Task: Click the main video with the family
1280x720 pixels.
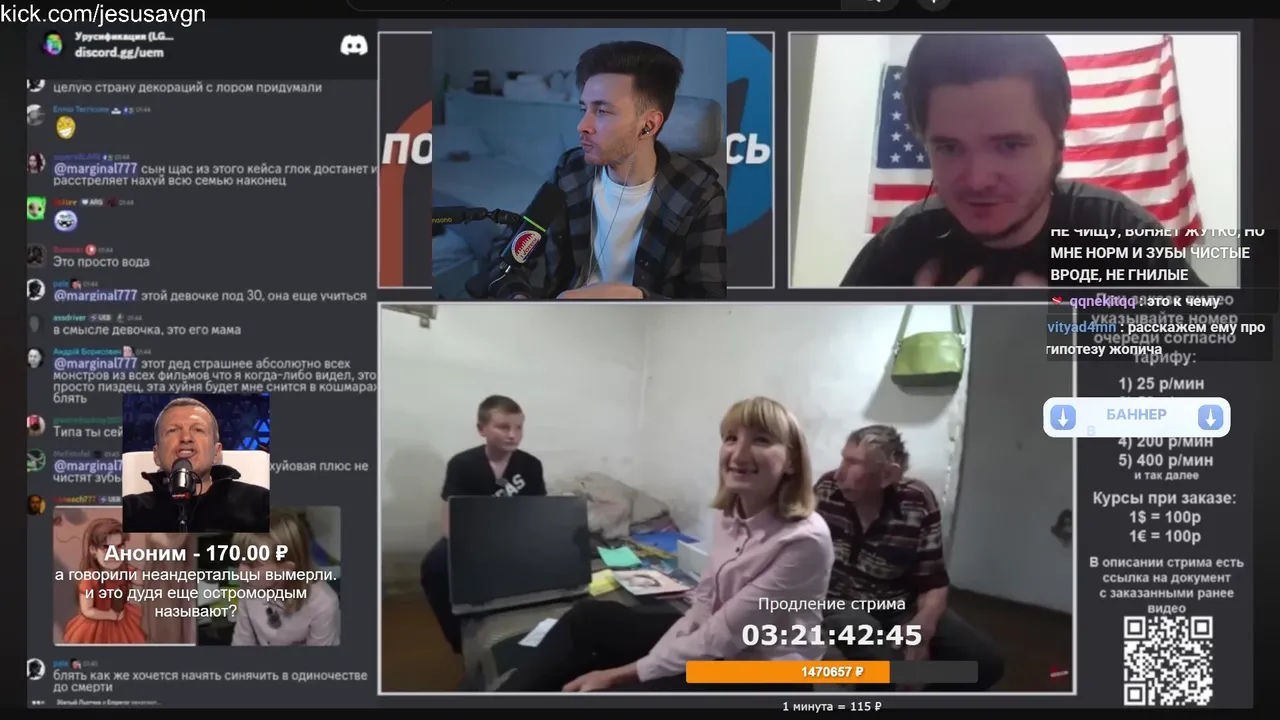Action: [727, 498]
